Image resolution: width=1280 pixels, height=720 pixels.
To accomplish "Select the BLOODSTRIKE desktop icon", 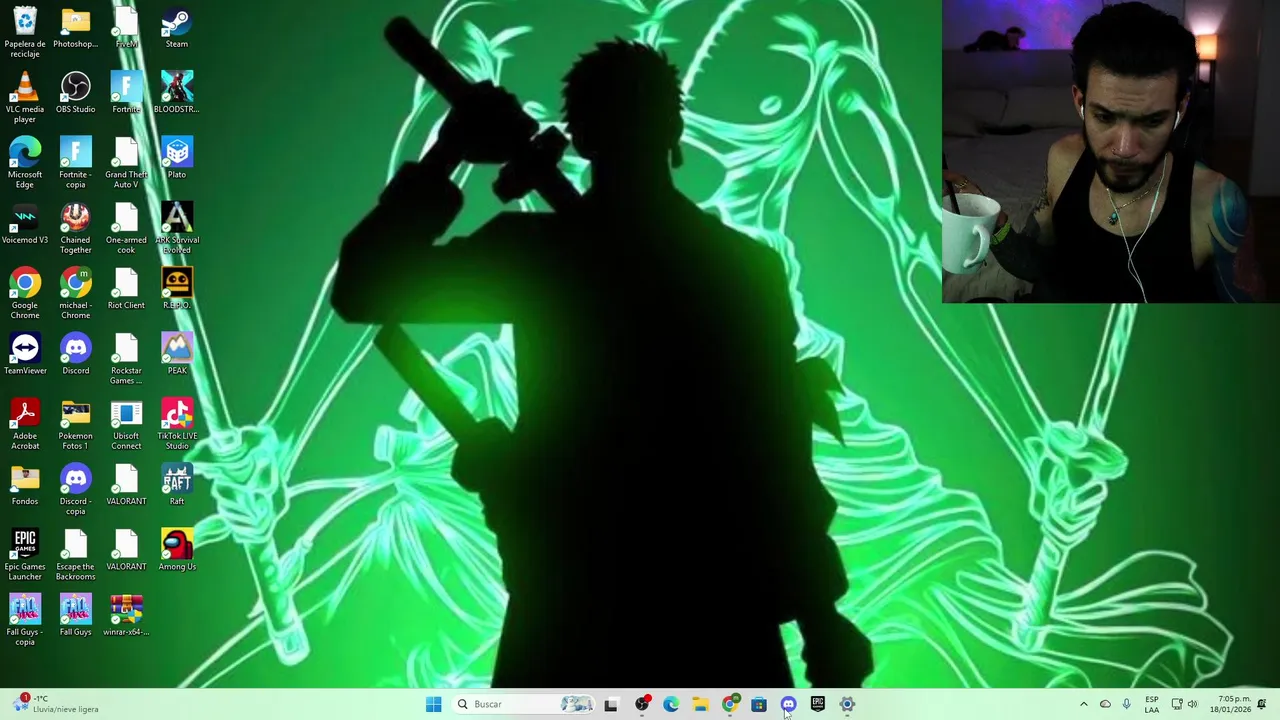I will (x=176, y=92).
